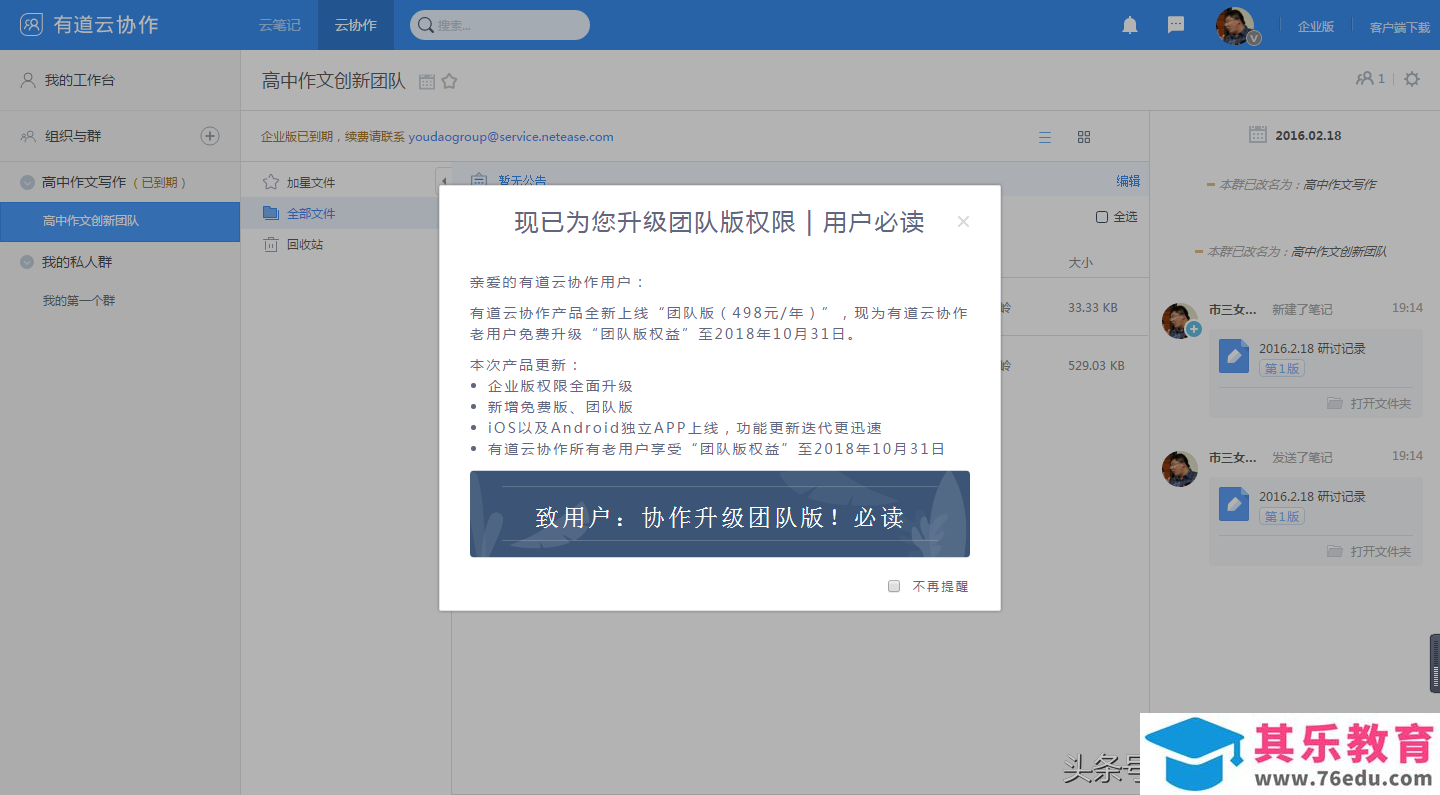This screenshot has height=795, width=1440.
Task: Click the 2016.02.18 calendar date icon
Action: 1258,135
